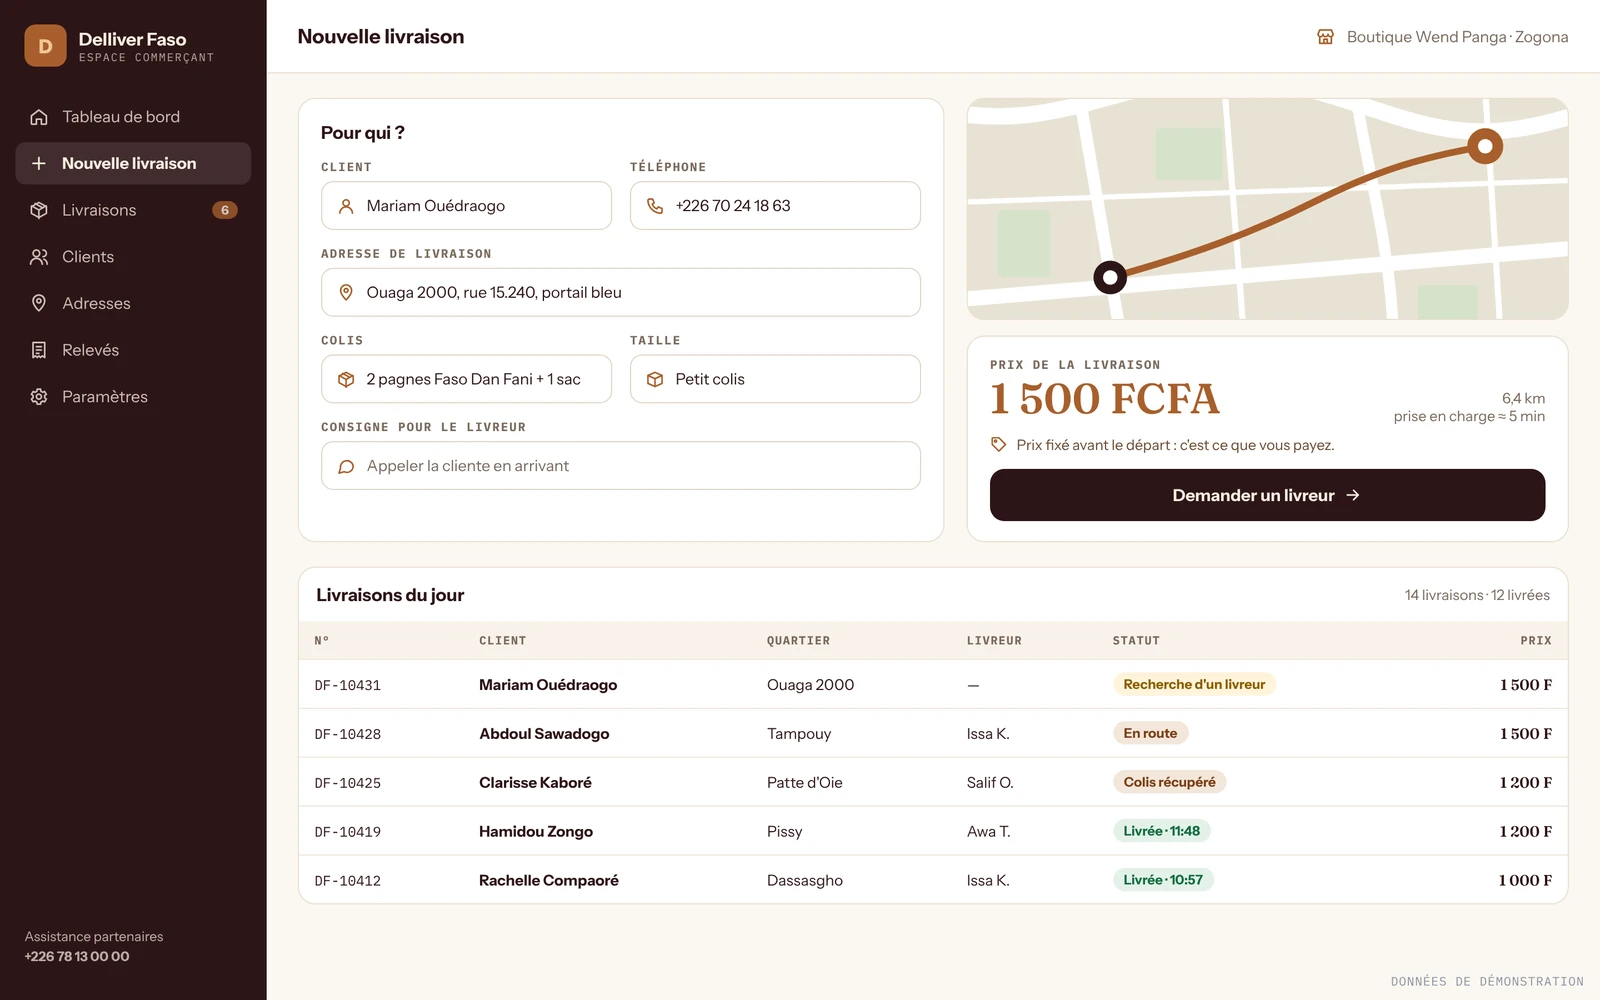Click the box icon in the Colis field
Image resolution: width=1600 pixels, height=1000 pixels.
coord(346,379)
